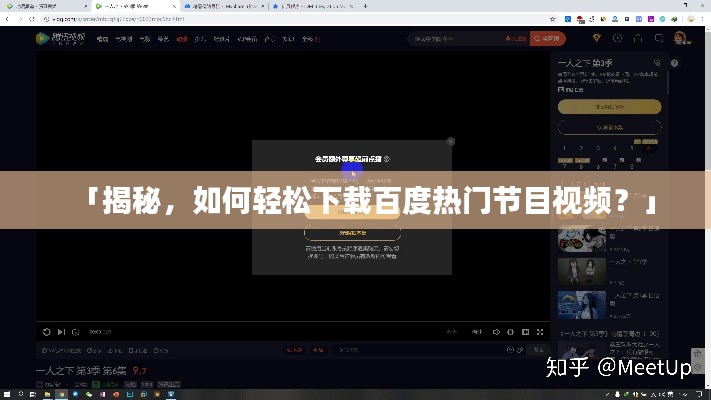Open the Windows Start menu
This screenshot has width=711, height=400.
point(8,392)
